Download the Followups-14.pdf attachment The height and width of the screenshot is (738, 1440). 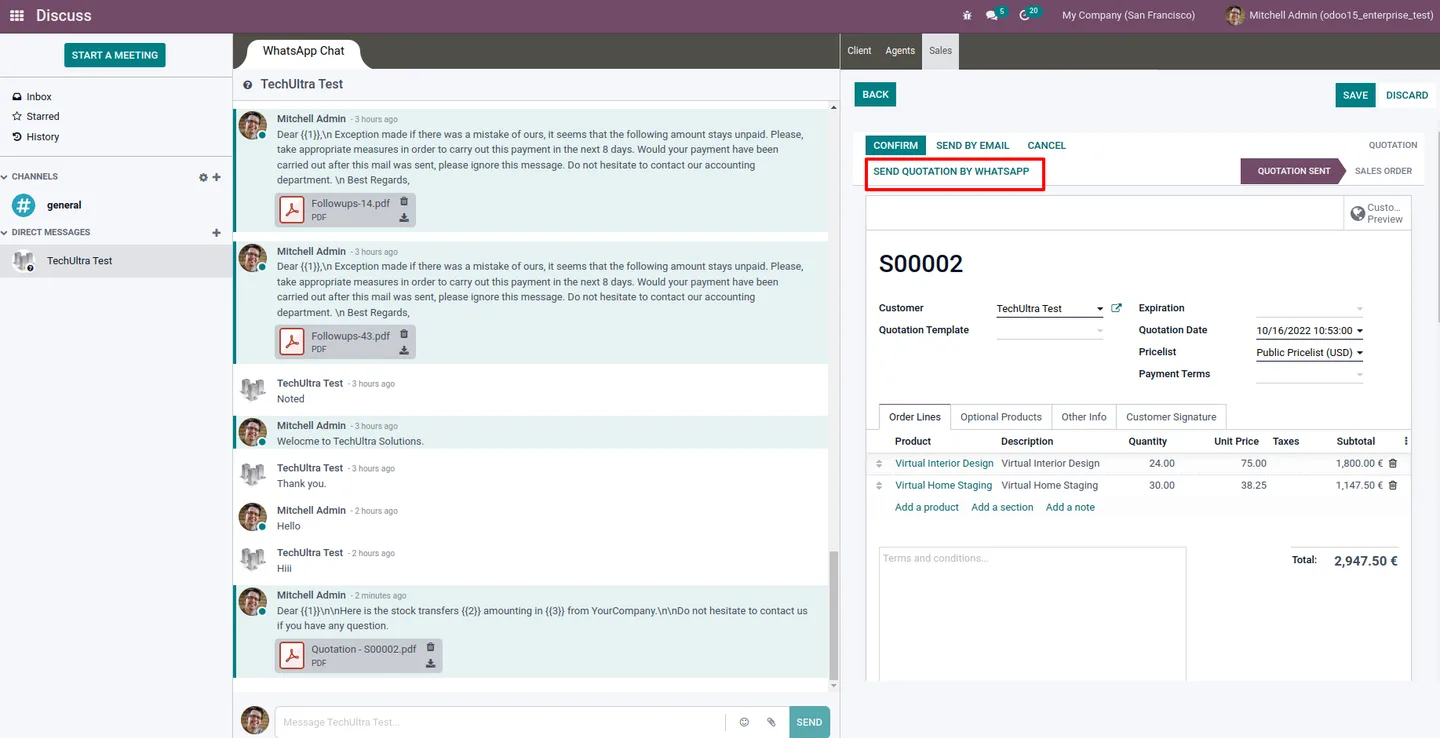[x=404, y=217]
